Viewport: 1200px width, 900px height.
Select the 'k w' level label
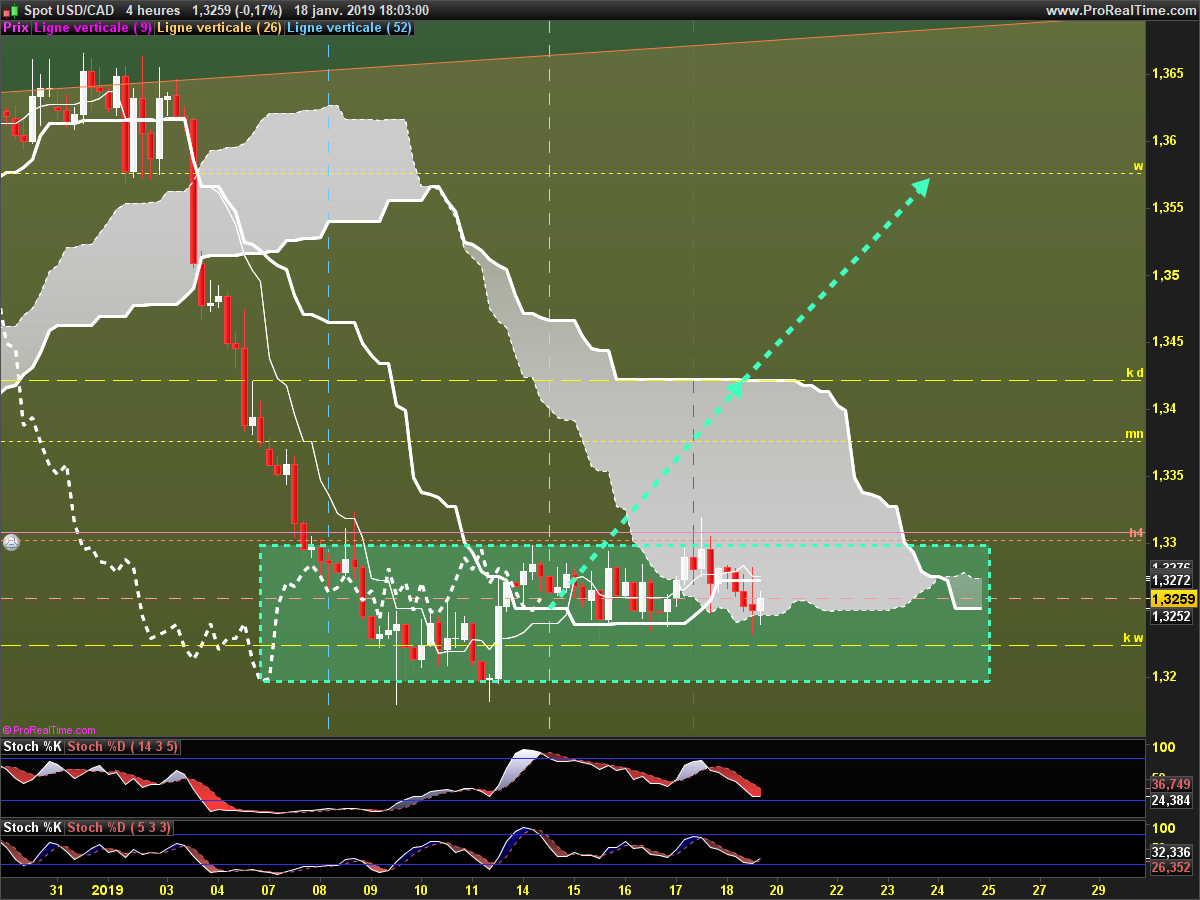[1133, 638]
